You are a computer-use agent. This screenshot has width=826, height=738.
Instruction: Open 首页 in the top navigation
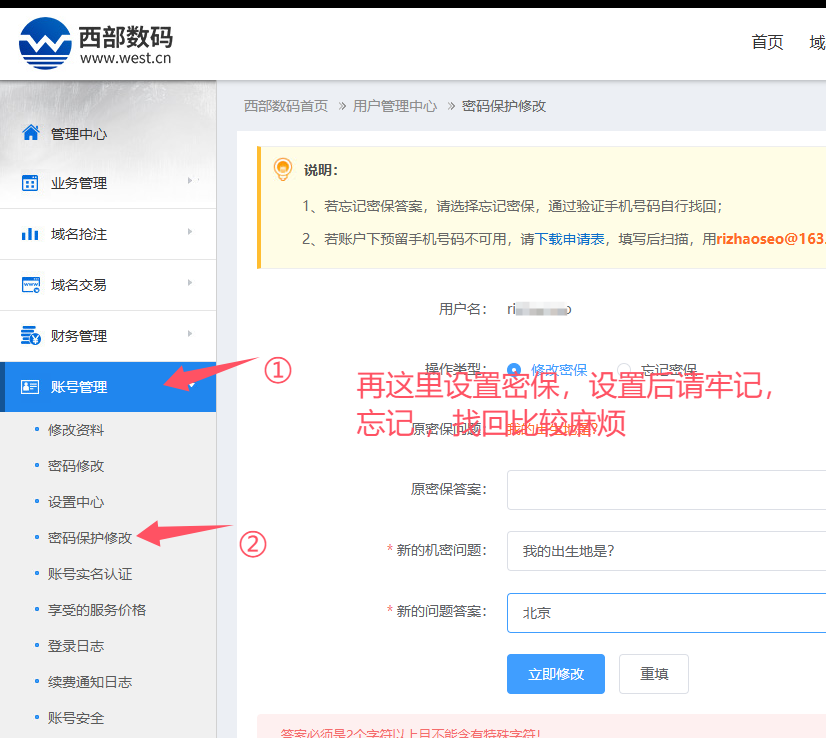click(x=767, y=43)
